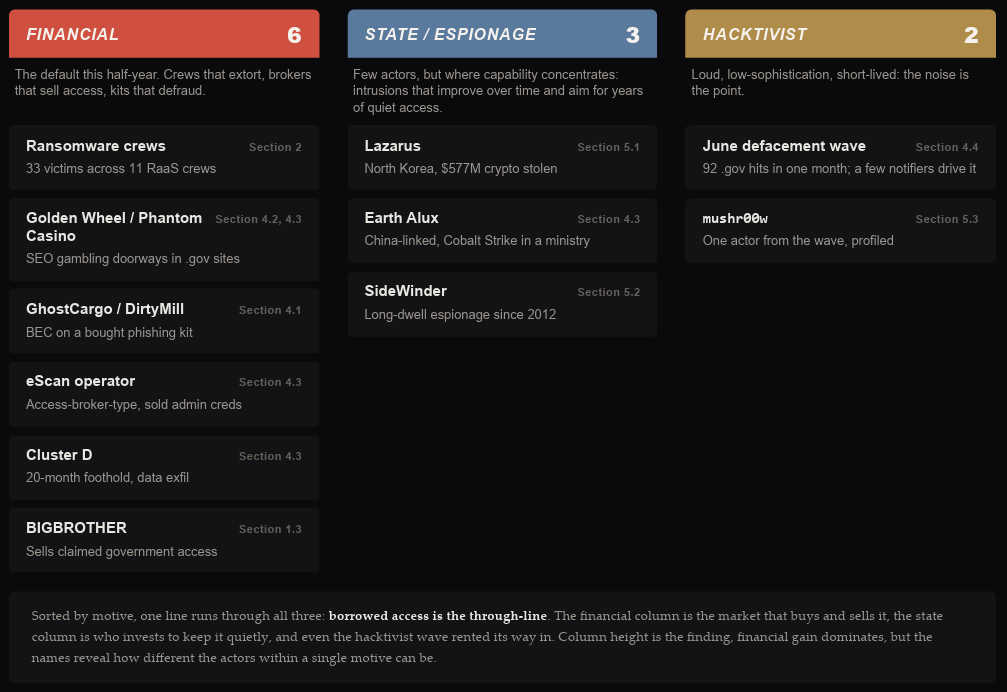Viewport: 1007px width, 692px height.
Task: Open the Ransomware crews card
Action: [x=164, y=157]
